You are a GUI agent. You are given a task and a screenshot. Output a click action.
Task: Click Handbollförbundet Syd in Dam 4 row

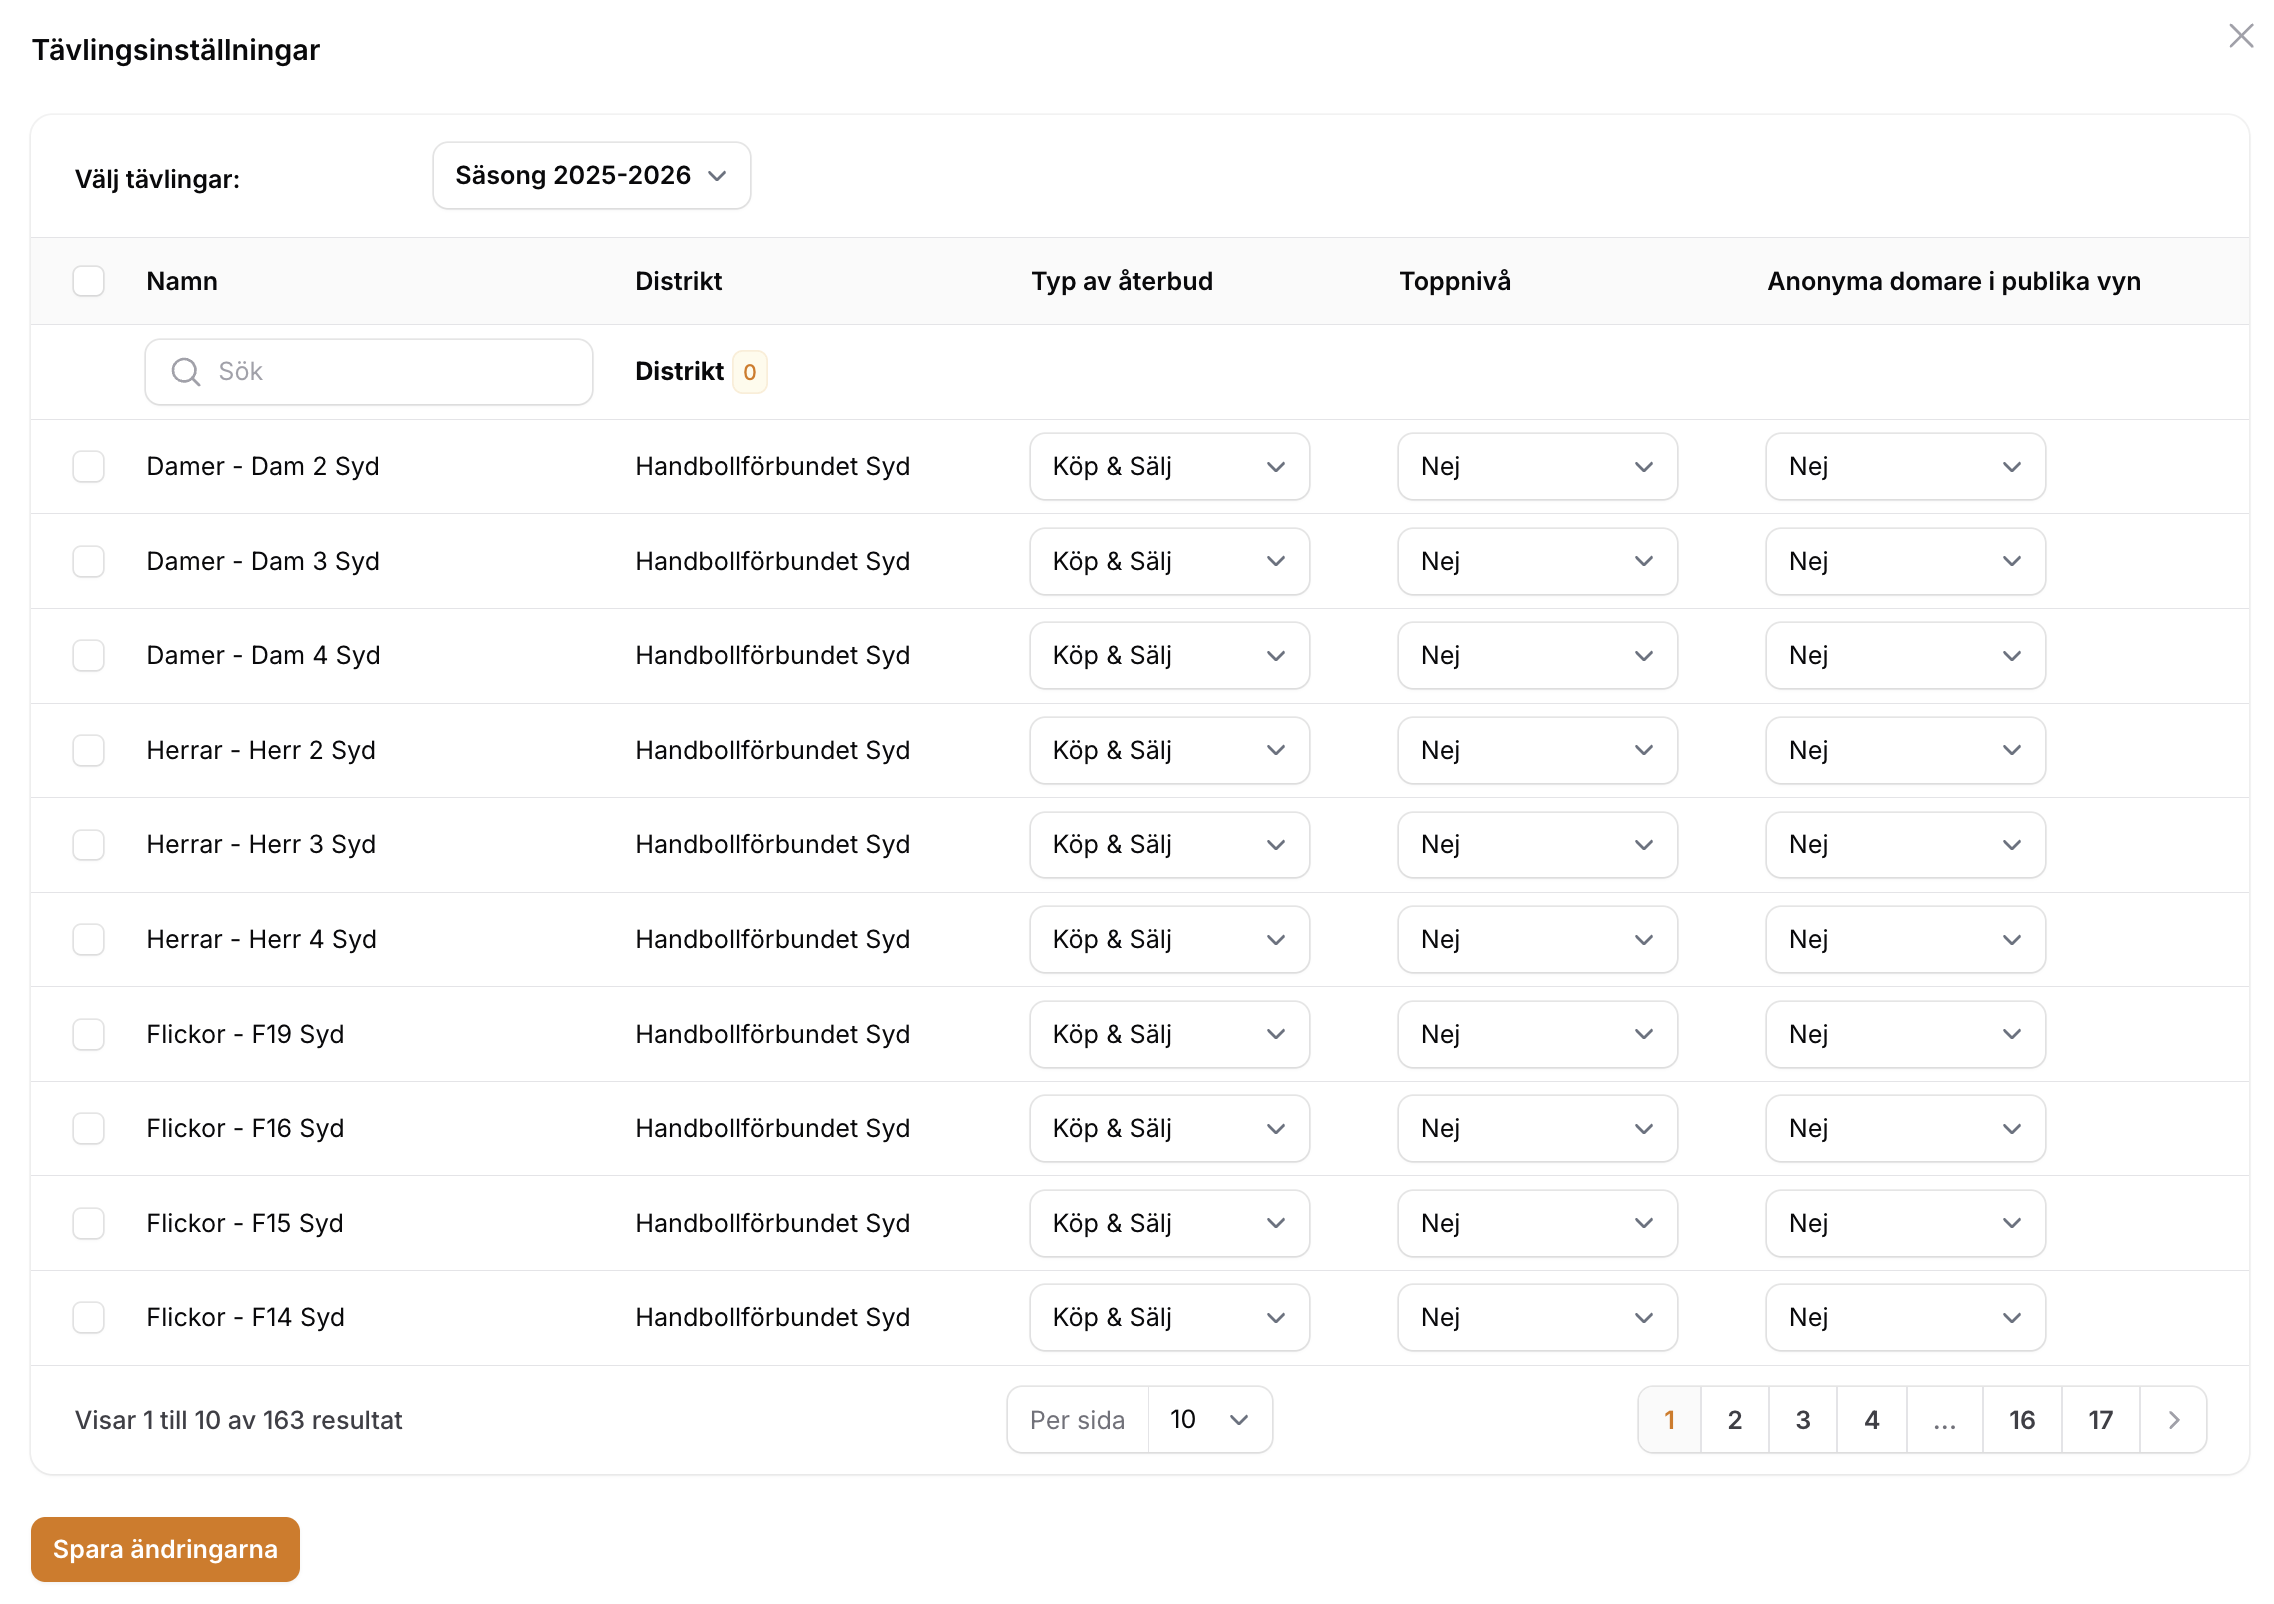pyautogui.click(x=773, y=656)
